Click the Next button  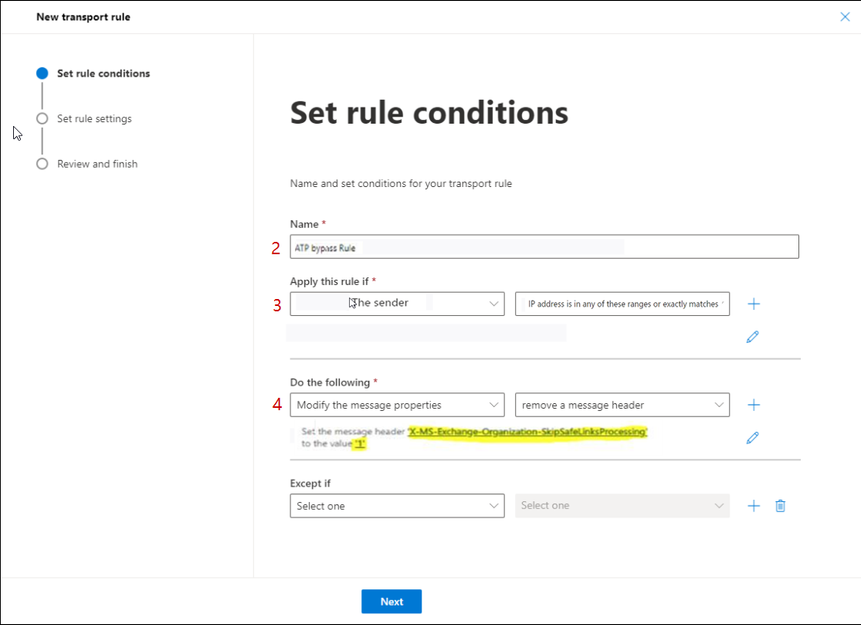tap(391, 601)
